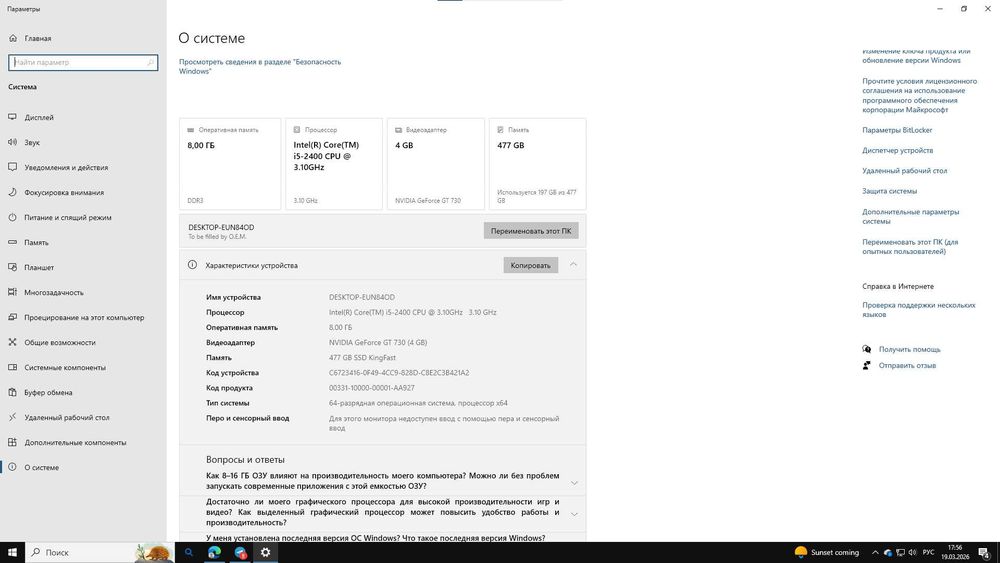Click the search magnifier in Найти параметр
Screen dimensions: 1000x563
(151, 62)
